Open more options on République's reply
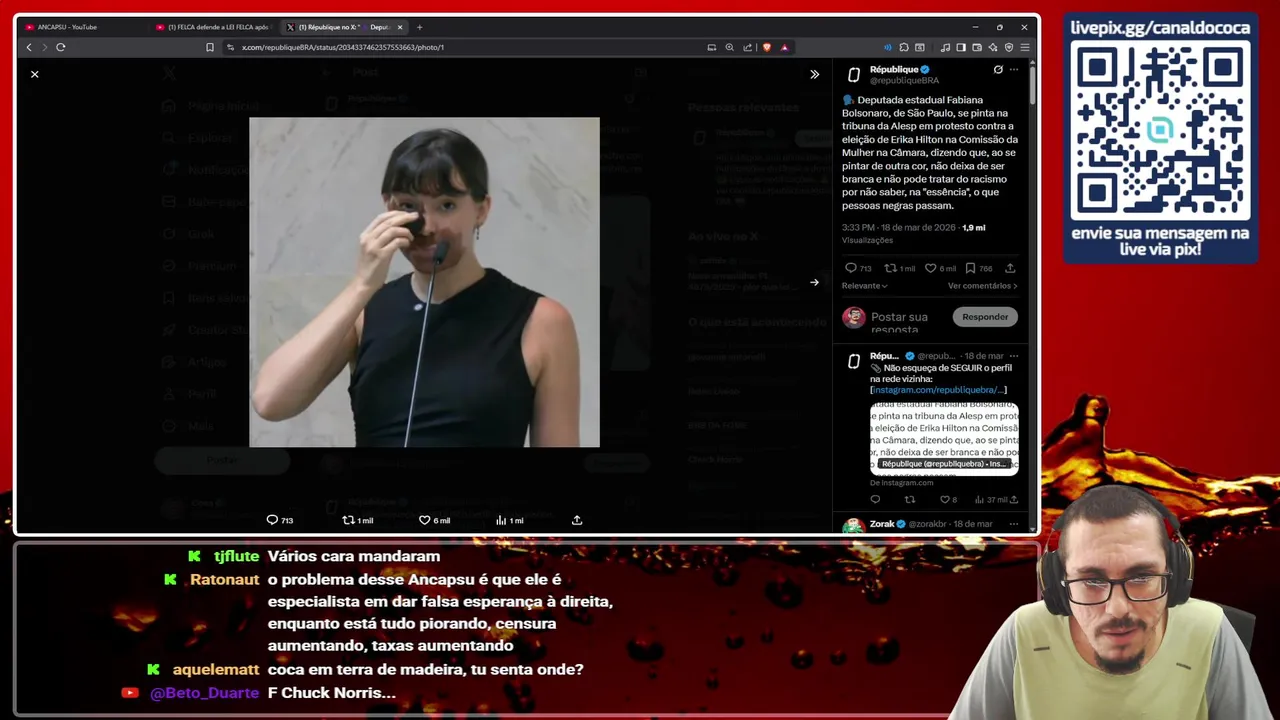 point(1013,356)
